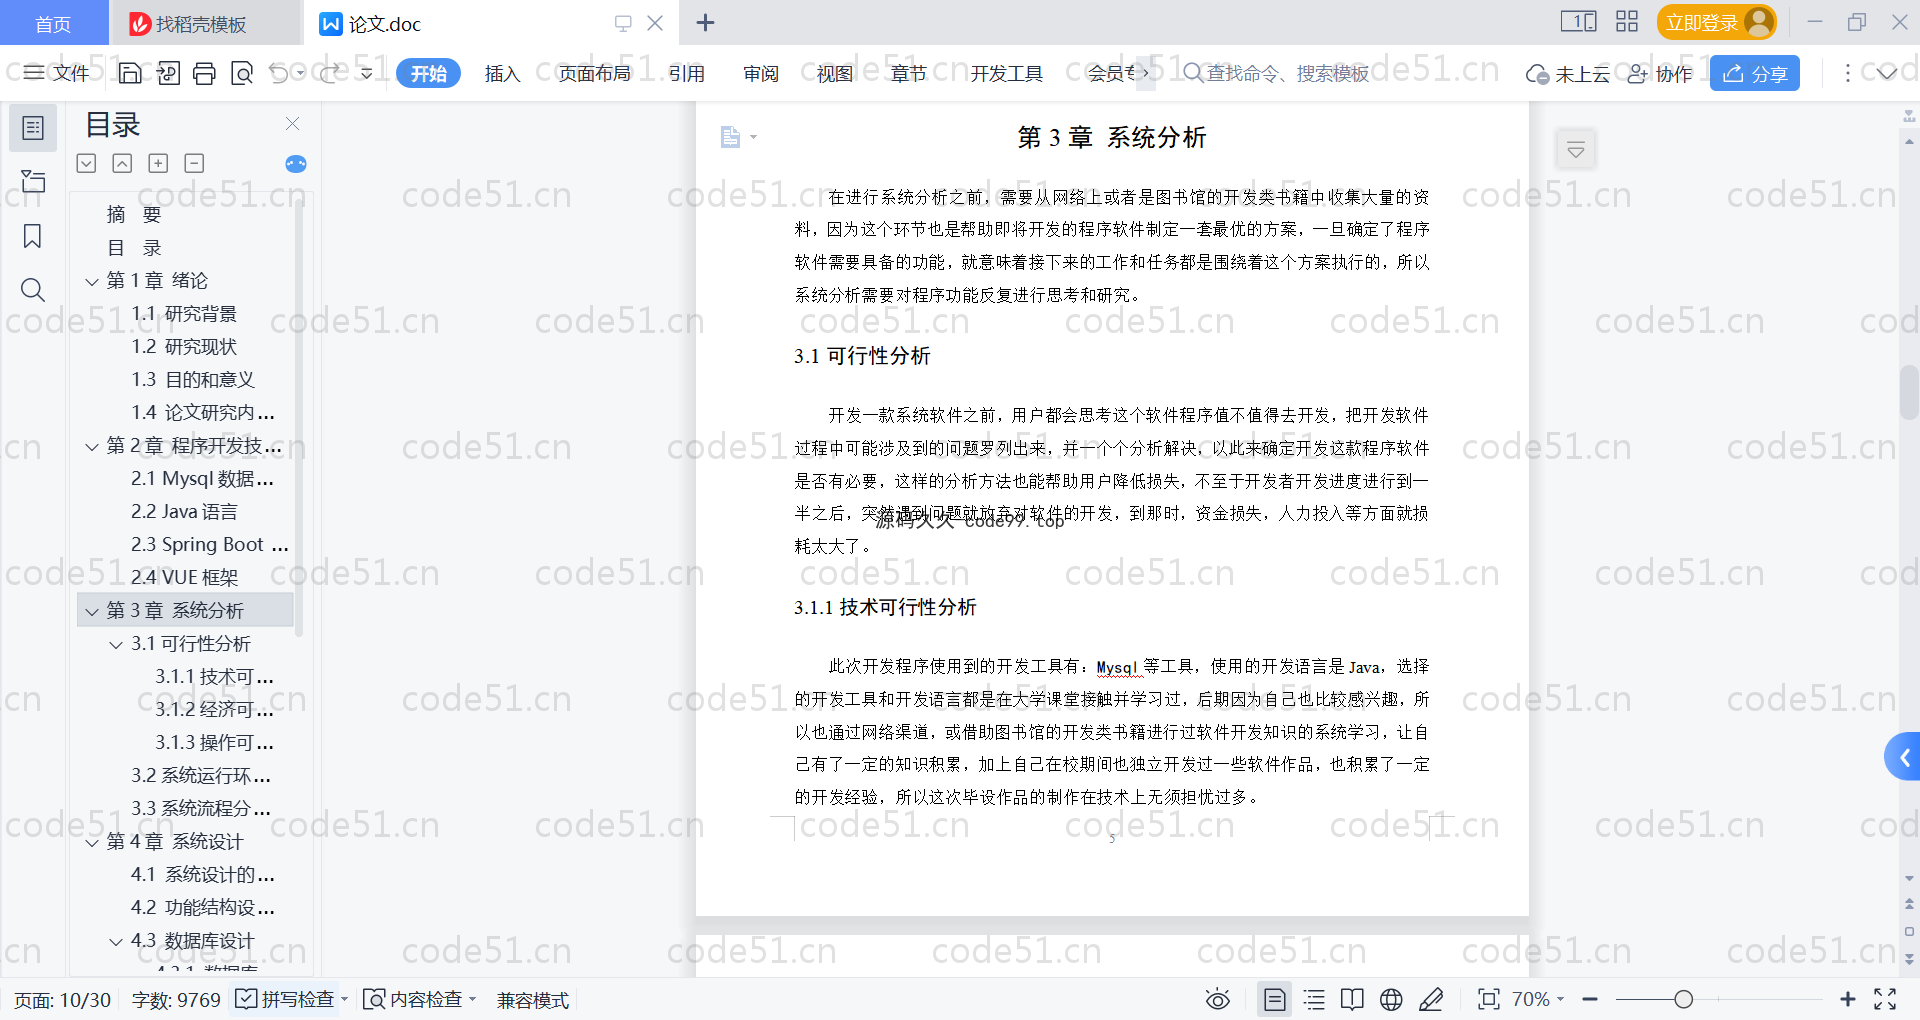Image resolution: width=1920 pixels, height=1020 pixels.
Task: Switch to outline view icon
Action: point(1315,999)
